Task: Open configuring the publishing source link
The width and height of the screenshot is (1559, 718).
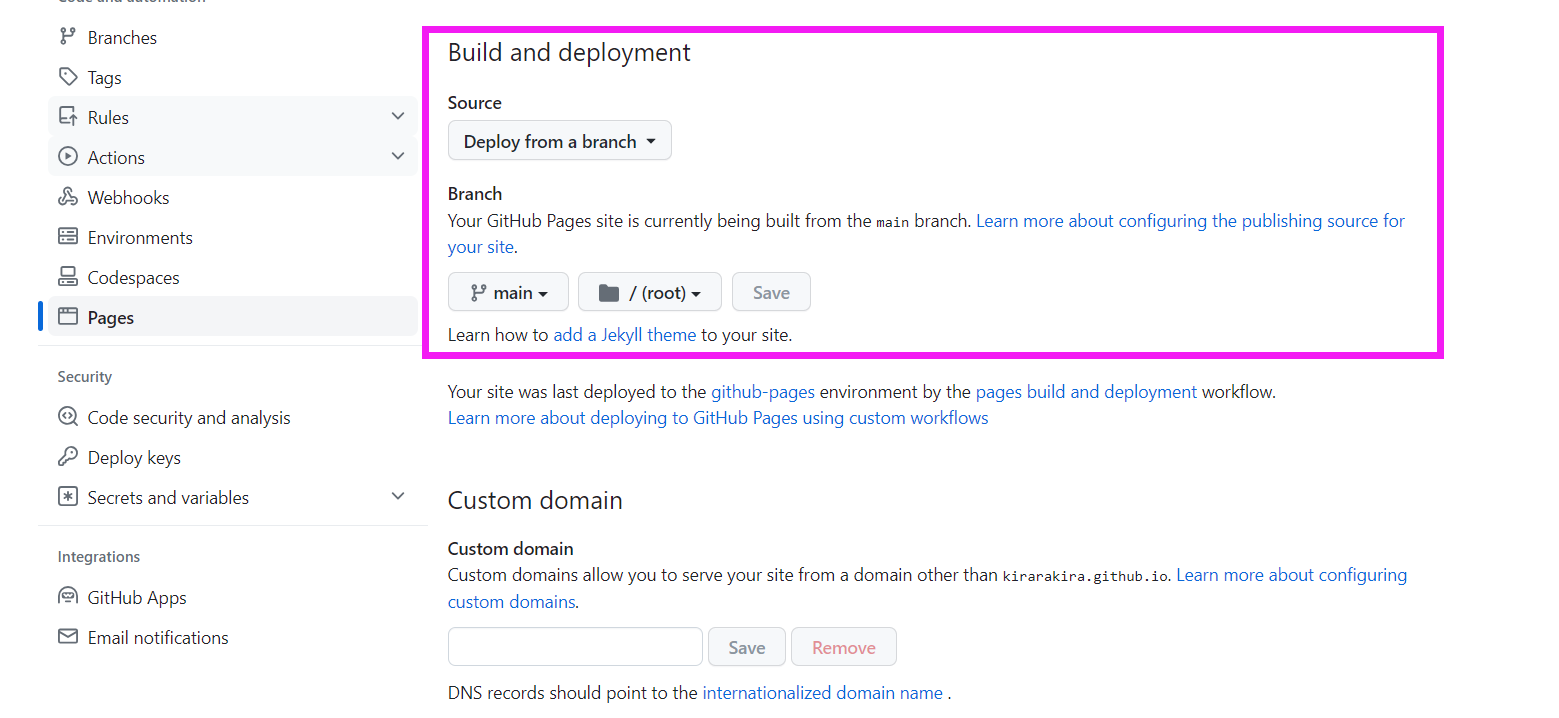Action: pos(1190,220)
